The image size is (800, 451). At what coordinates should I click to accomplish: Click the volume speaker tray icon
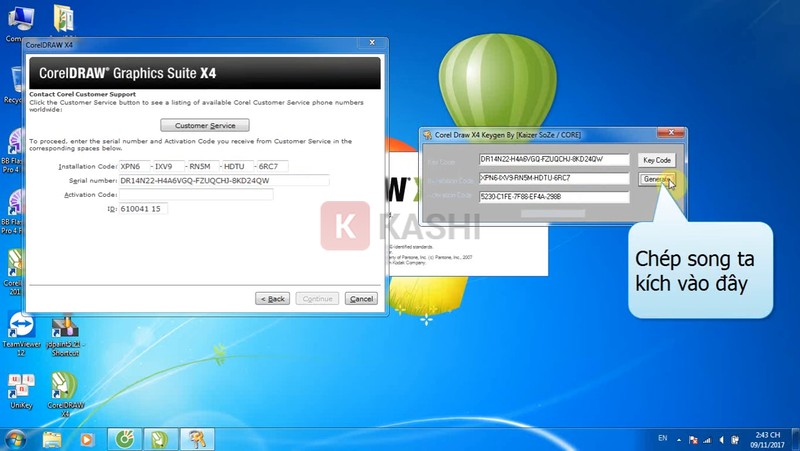[x=721, y=439]
